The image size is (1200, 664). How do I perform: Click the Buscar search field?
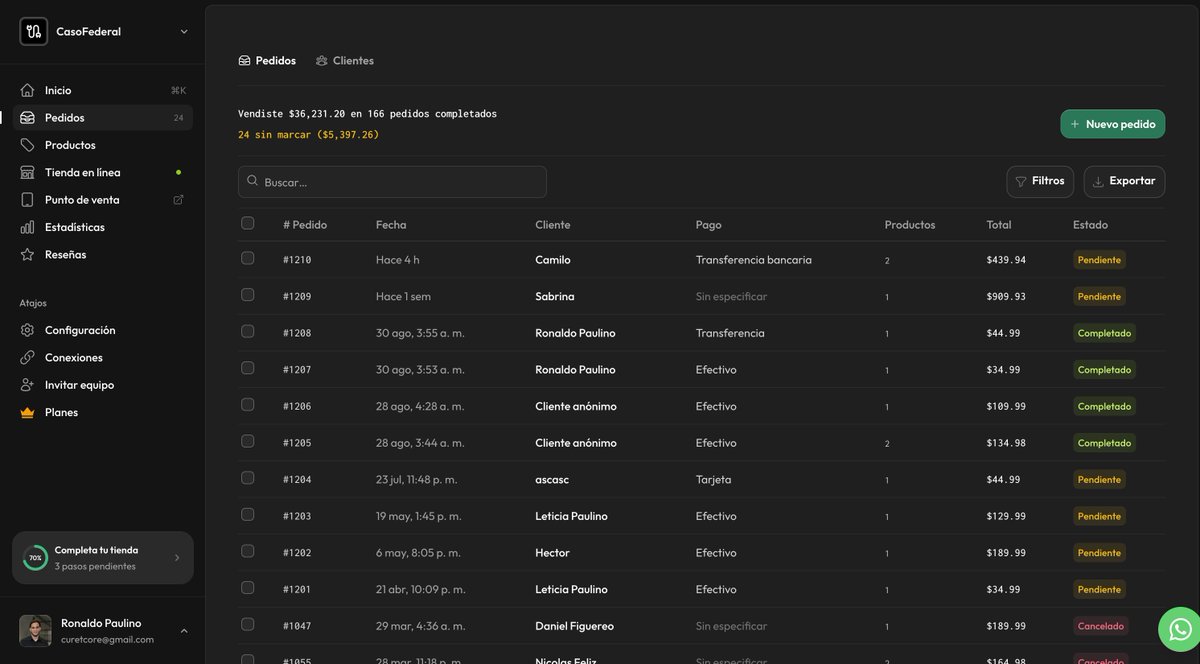(x=392, y=182)
